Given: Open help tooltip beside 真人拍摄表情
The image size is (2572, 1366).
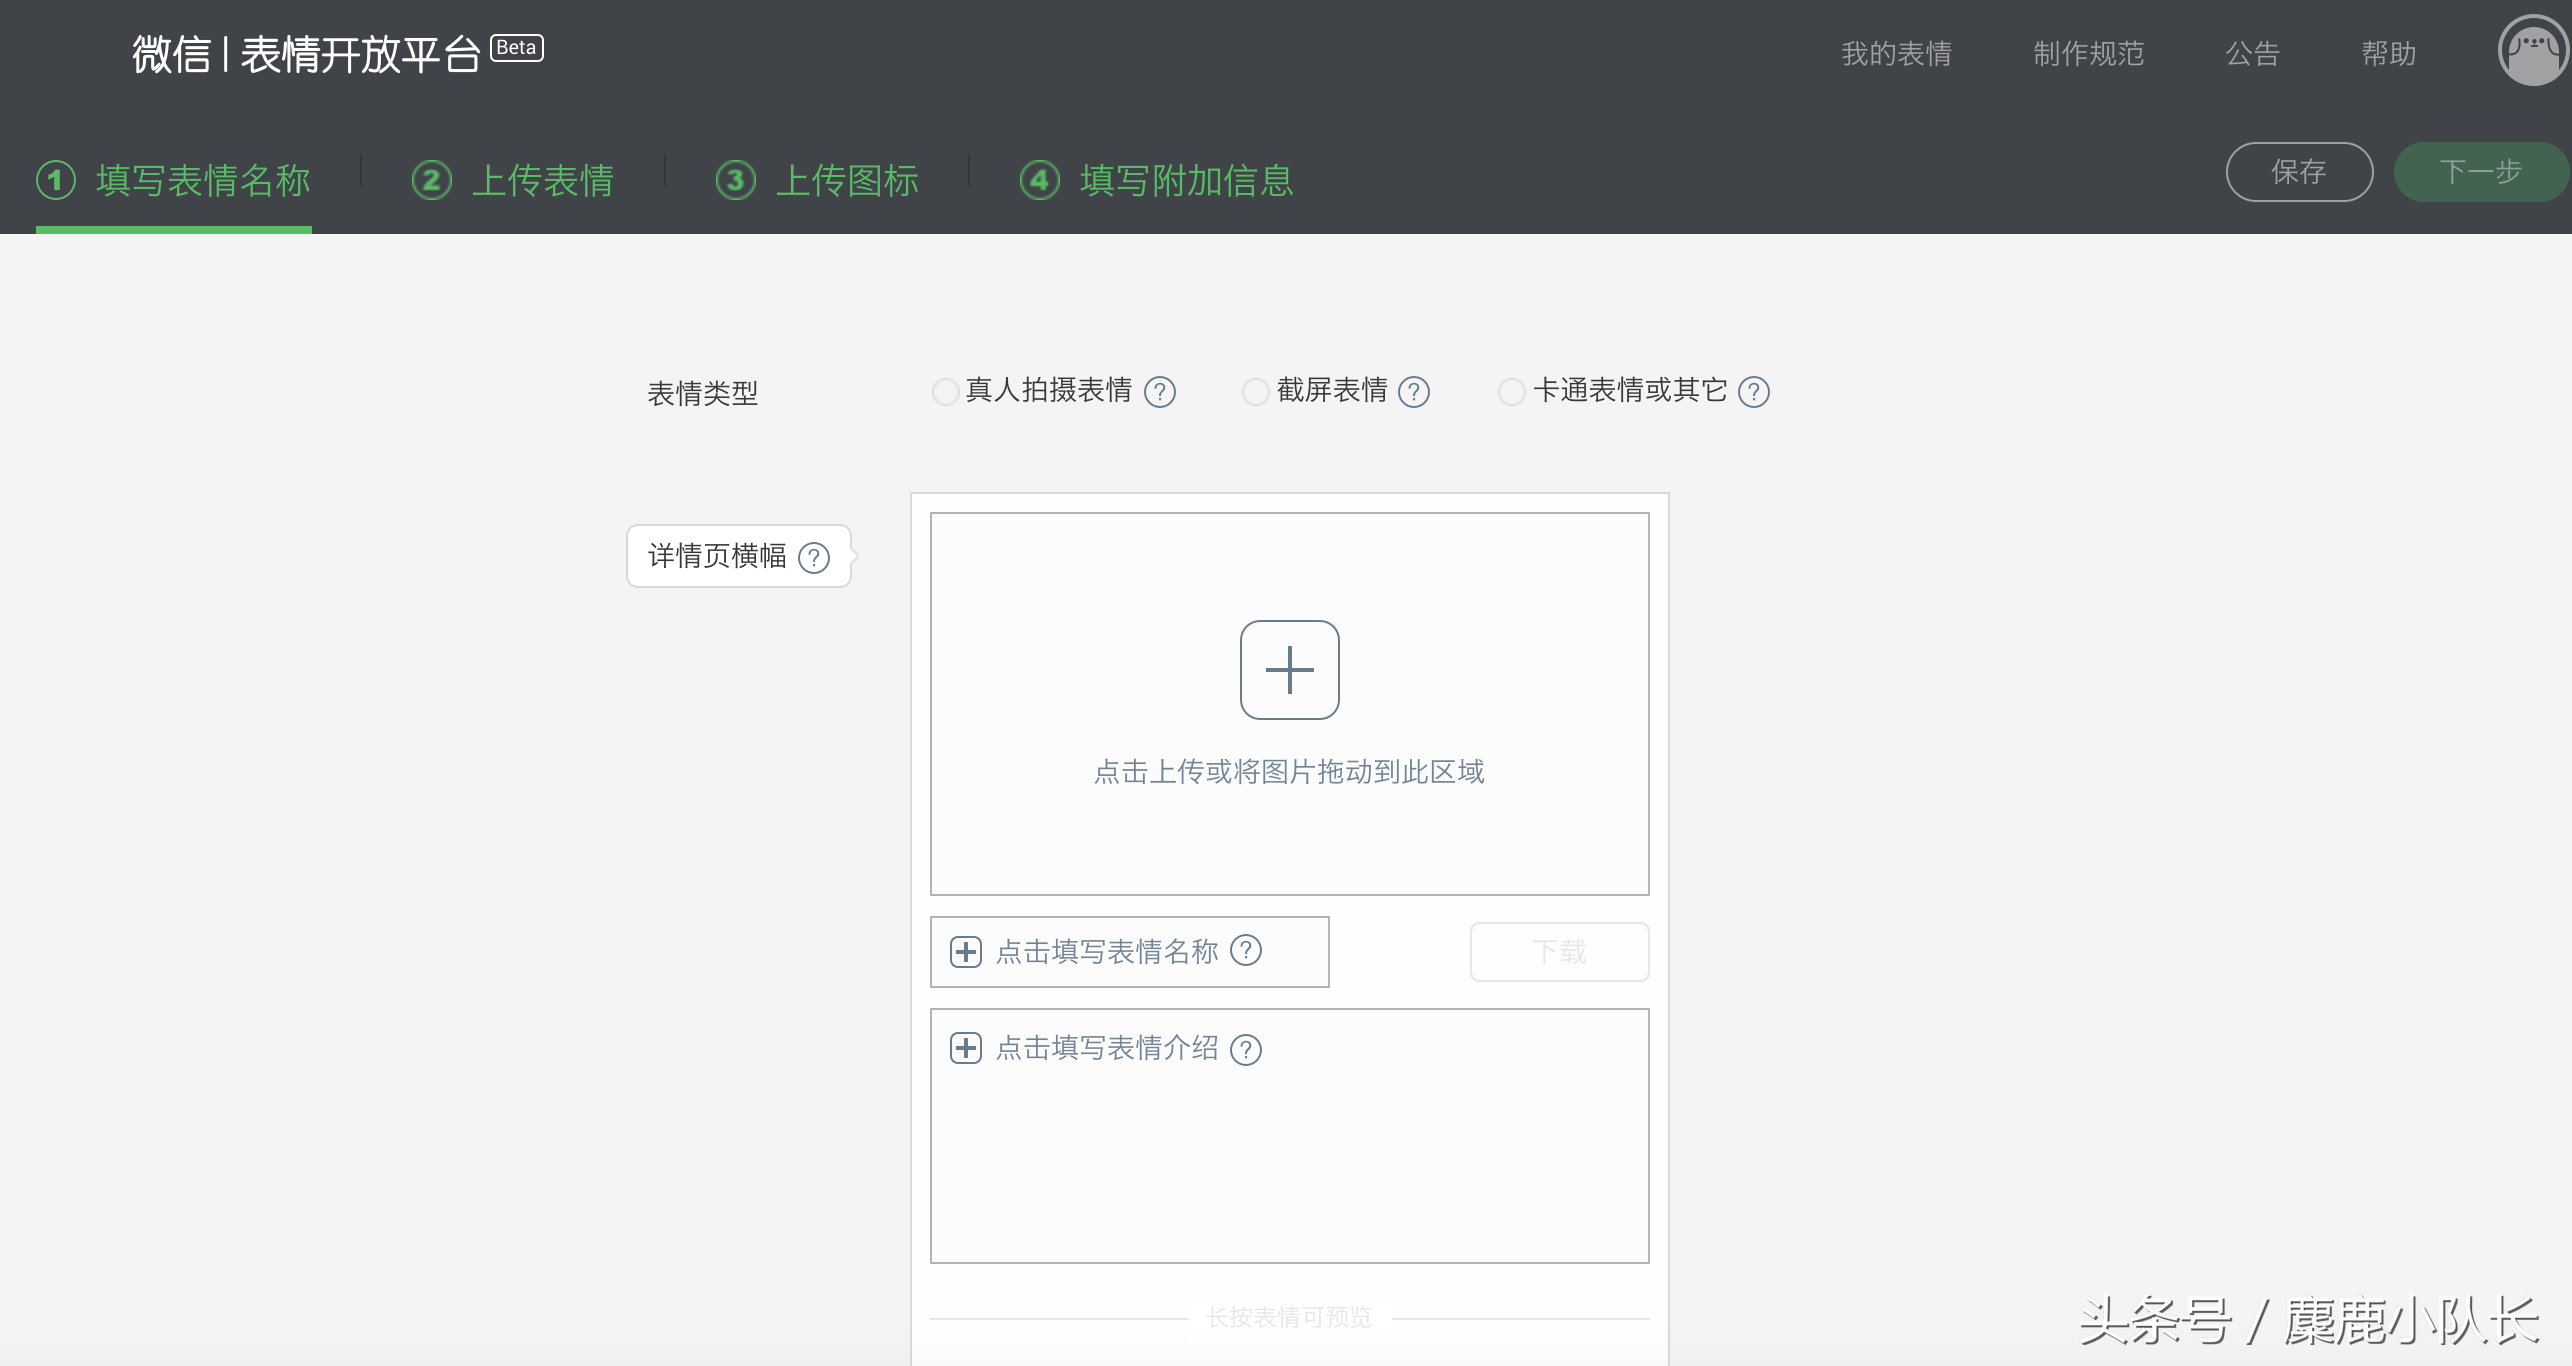Looking at the screenshot, I should tap(1160, 392).
